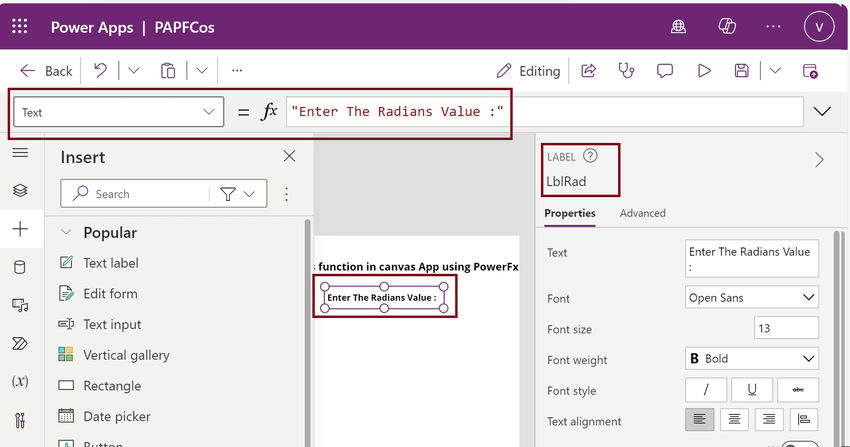Open Tree view layers icon
Screen dimensions: 850x447
coord(20,190)
